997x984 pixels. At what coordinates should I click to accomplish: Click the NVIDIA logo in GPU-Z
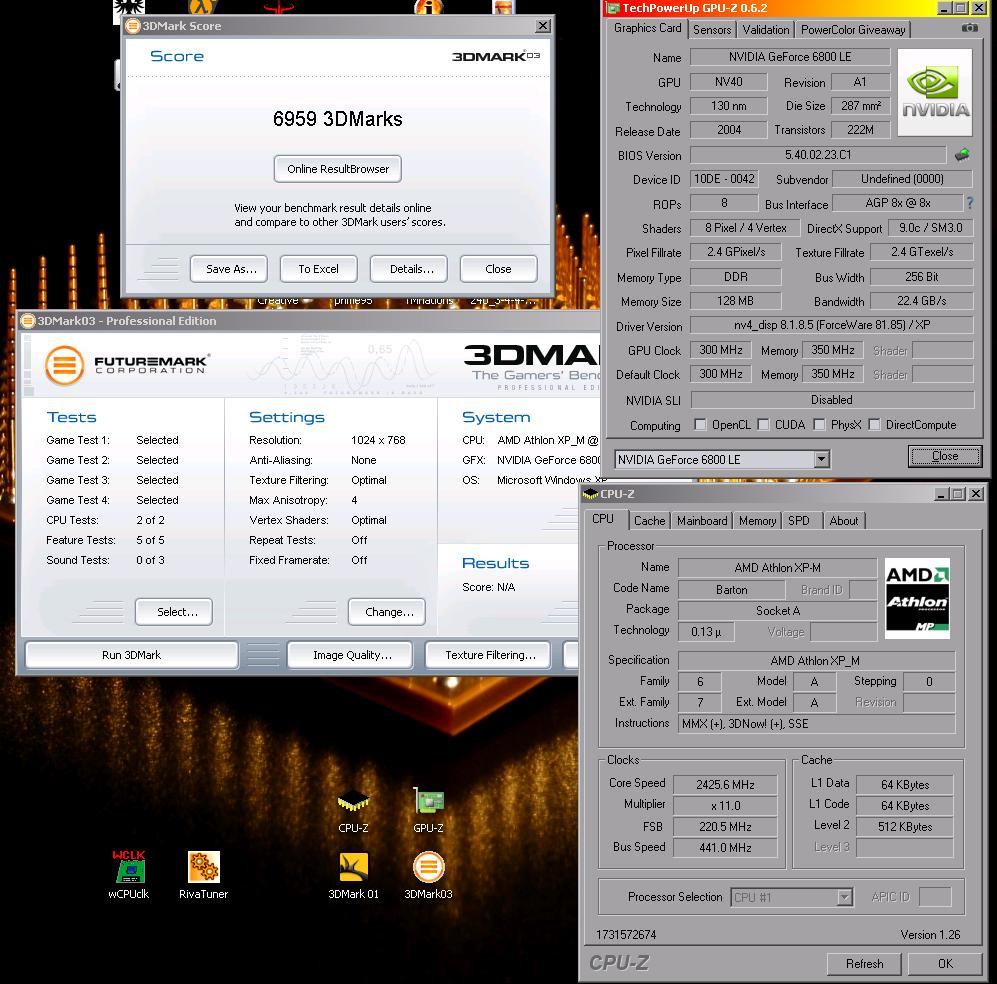(935, 93)
